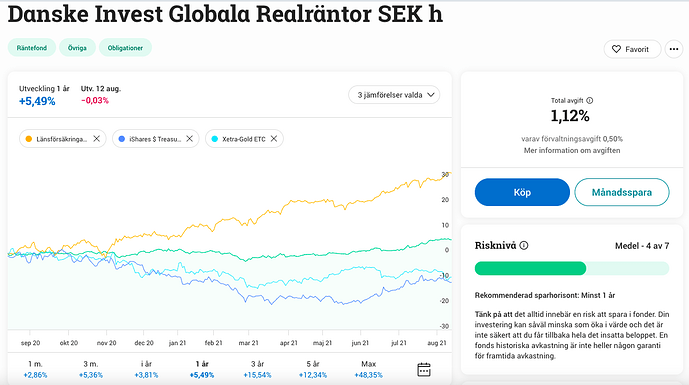This screenshot has width=689, height=385.
Task: Open the calendar date range picker
Action: (424, 370)
